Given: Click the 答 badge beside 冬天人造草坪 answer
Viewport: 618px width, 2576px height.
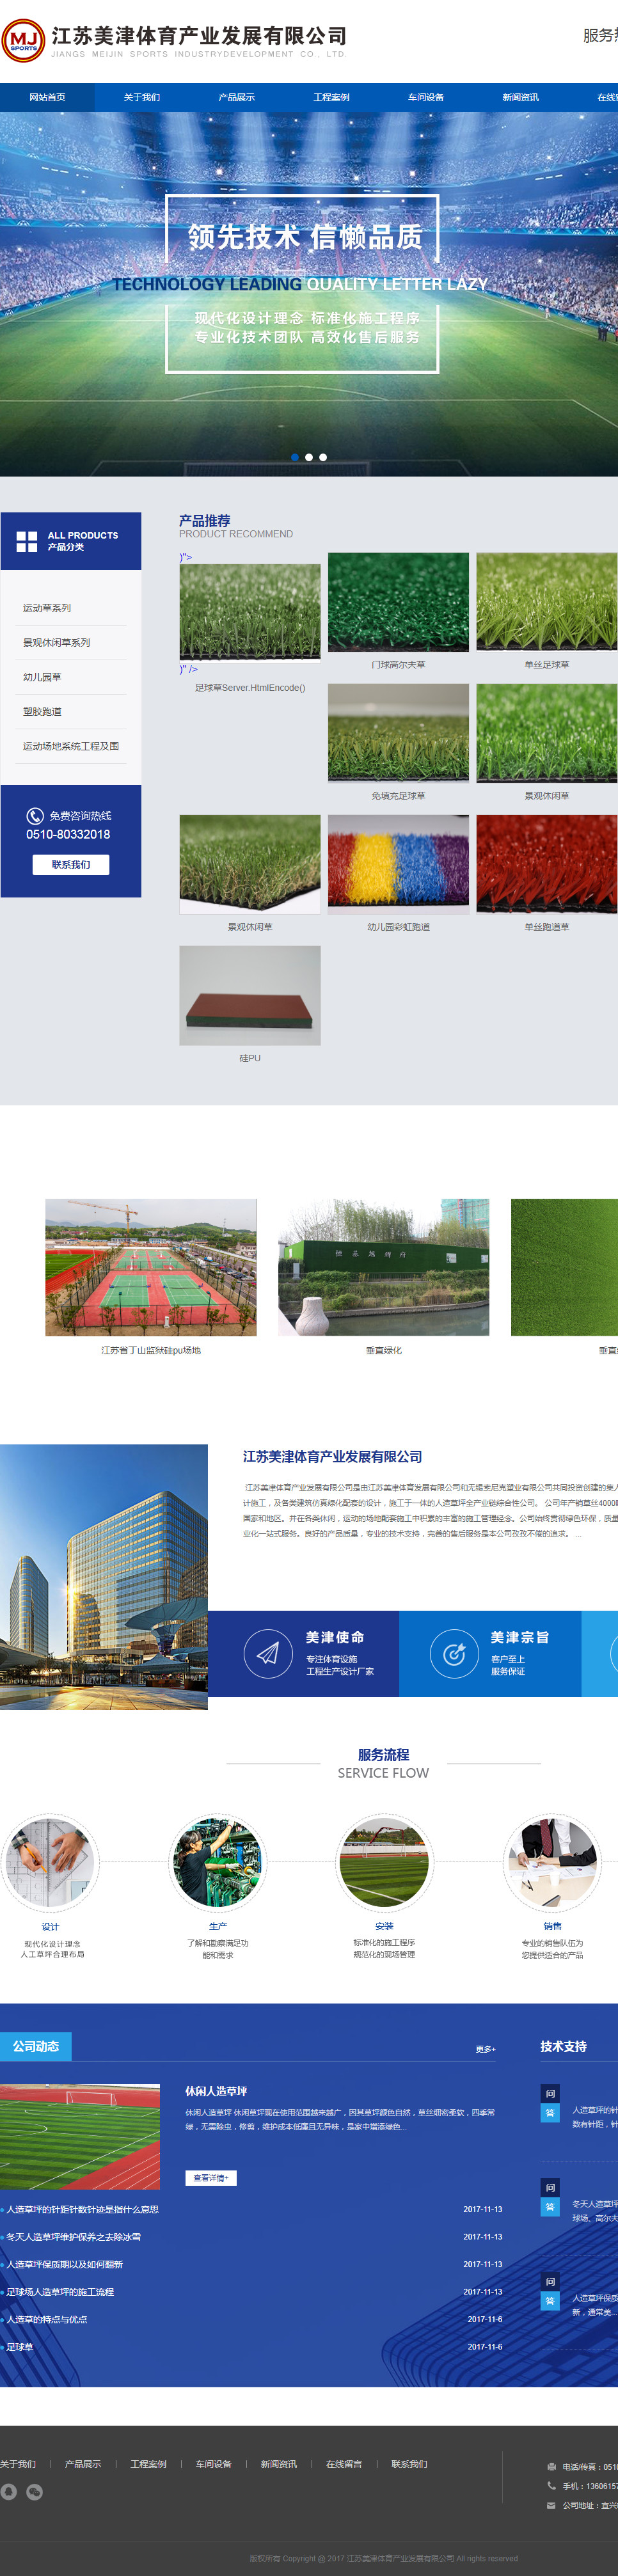Looking at the screenshot, I should 549,2206.
